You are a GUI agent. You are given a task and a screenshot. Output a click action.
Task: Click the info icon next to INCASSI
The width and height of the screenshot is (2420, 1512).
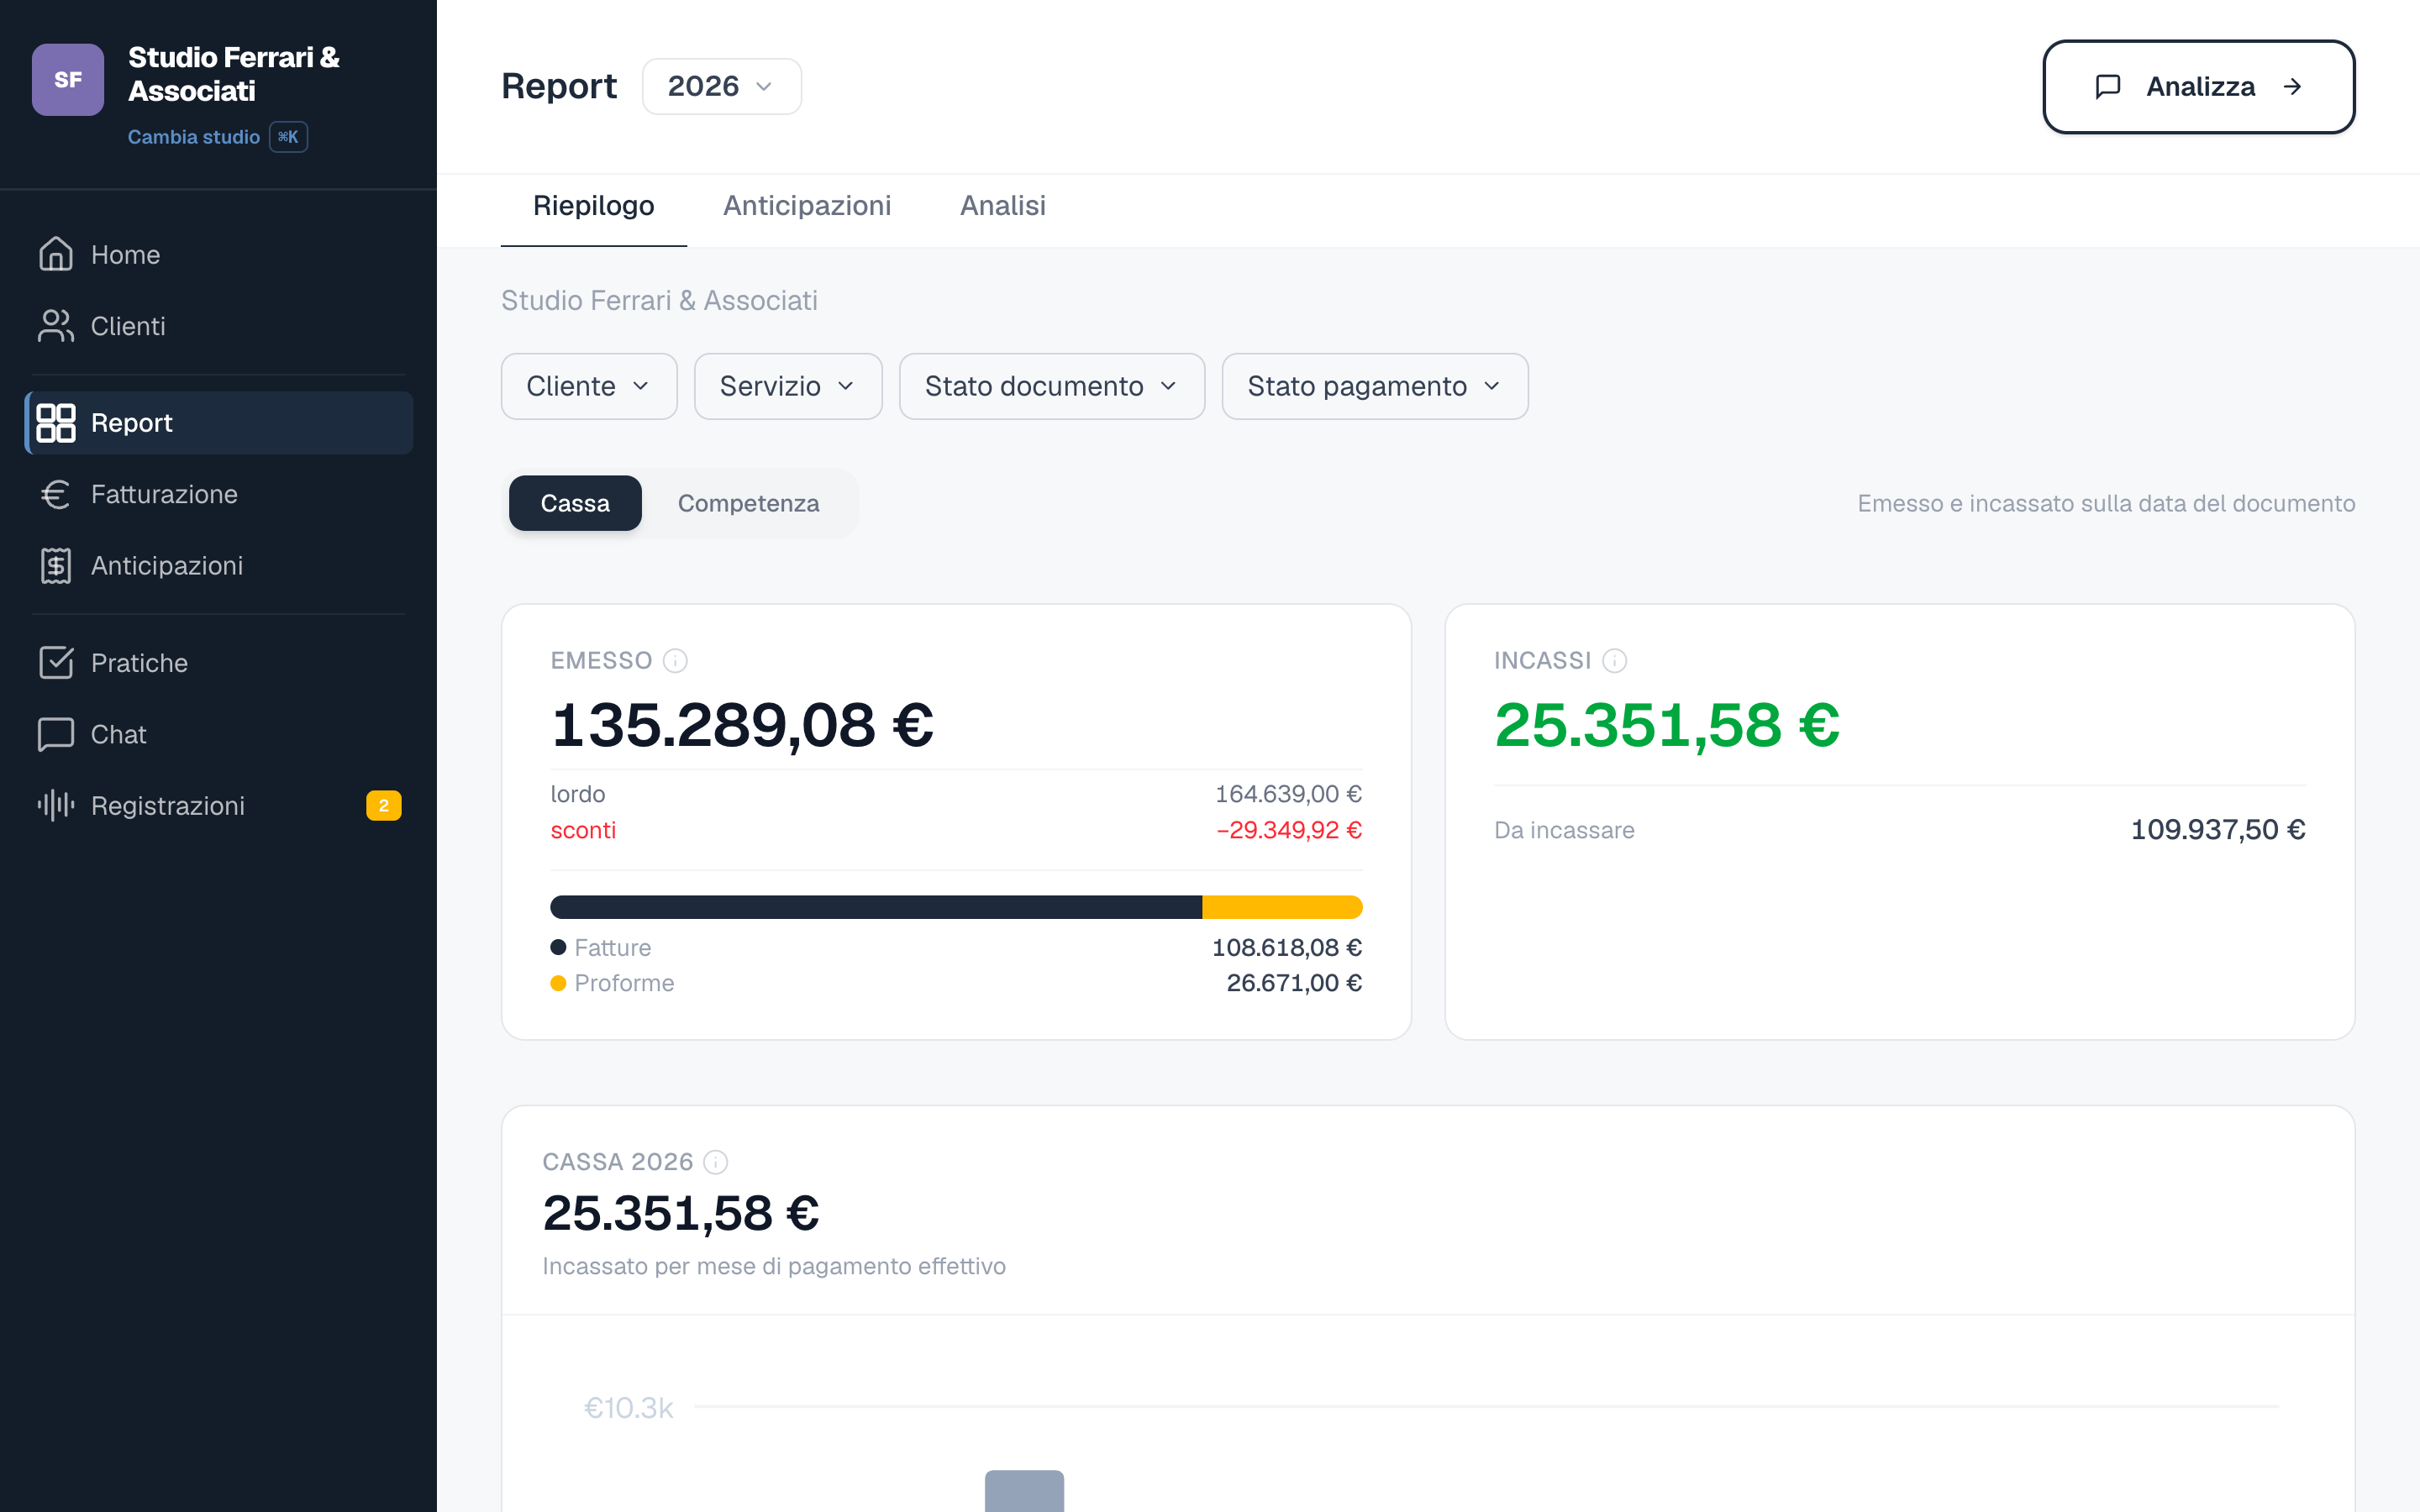coord(1615,661)
